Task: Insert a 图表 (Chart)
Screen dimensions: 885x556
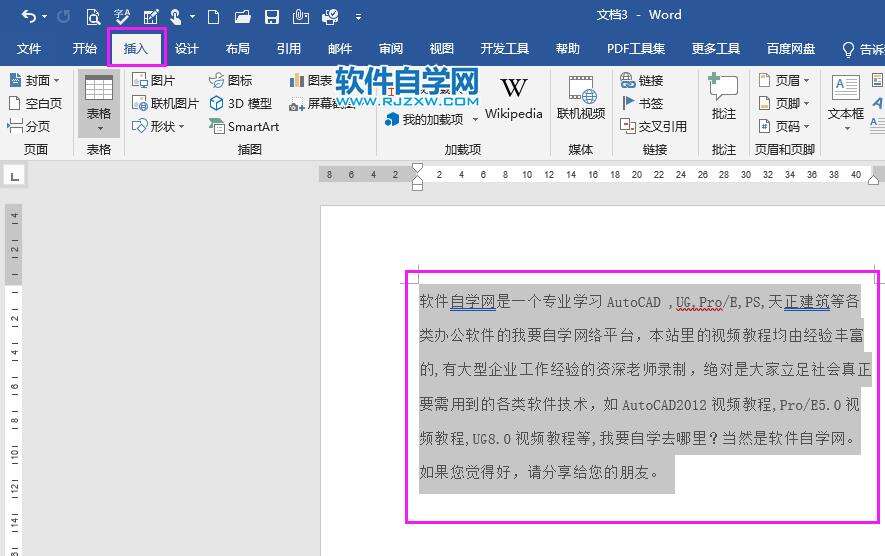Action: 310,80
